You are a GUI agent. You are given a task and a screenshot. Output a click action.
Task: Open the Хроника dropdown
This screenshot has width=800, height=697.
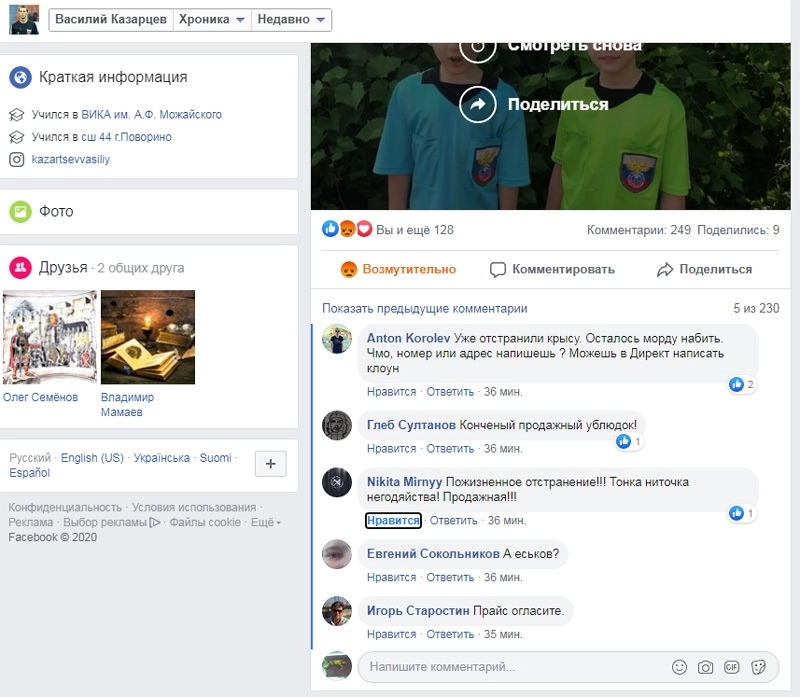coord(211,20)
